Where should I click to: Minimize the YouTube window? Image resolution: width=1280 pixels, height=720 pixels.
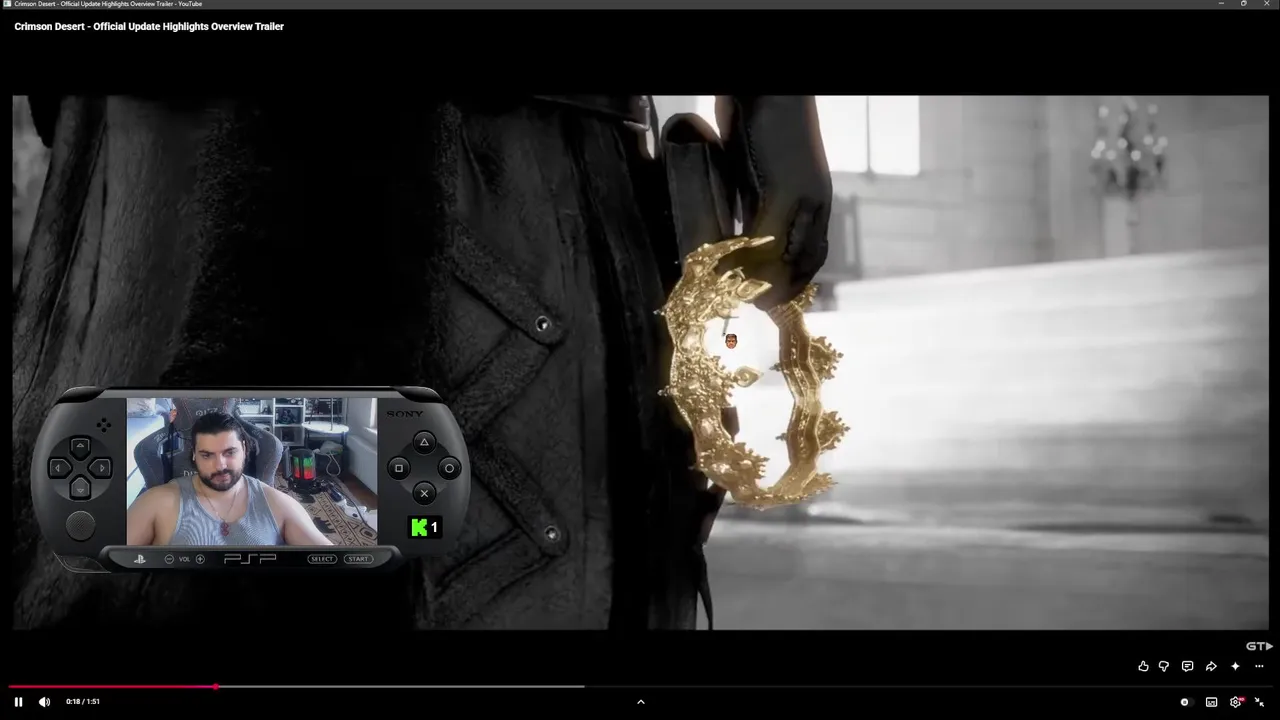(1221, 4)
